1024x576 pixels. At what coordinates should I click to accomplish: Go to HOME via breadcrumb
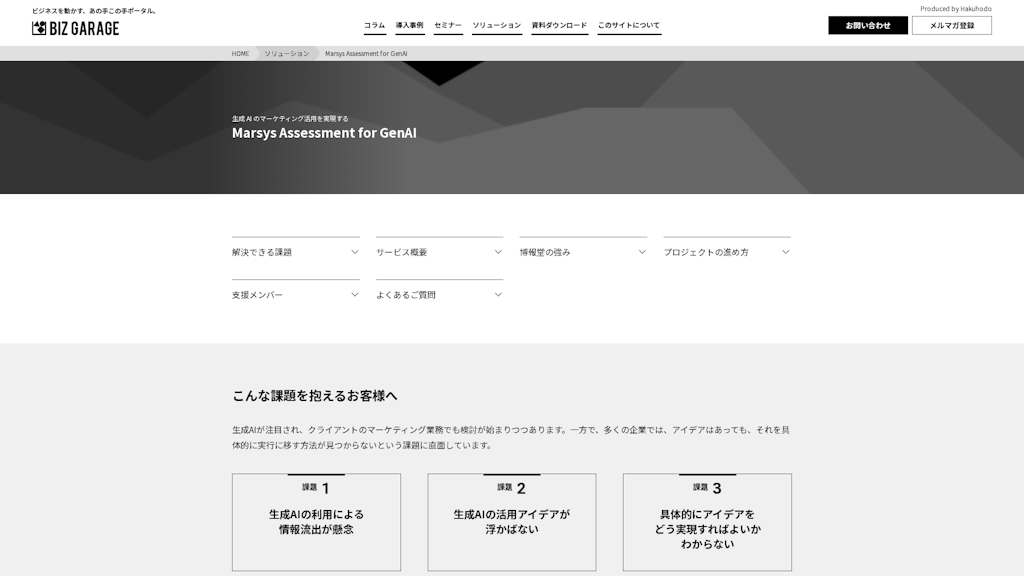pyautogui.click(x=240, y=53)
